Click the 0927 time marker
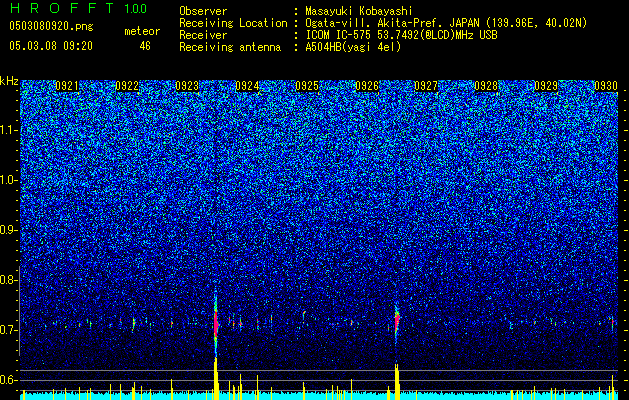The width and height of the screenshot is (629, 400). point(426,86)
